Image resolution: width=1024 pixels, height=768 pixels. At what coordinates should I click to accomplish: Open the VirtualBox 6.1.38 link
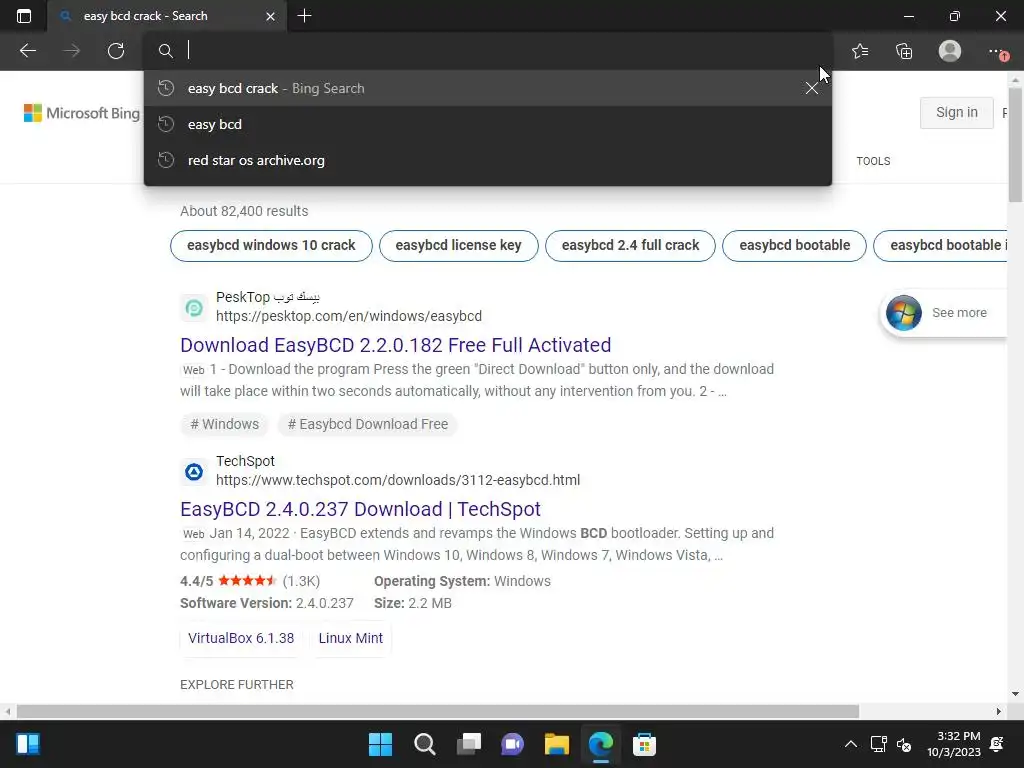[x=241, y=638]
